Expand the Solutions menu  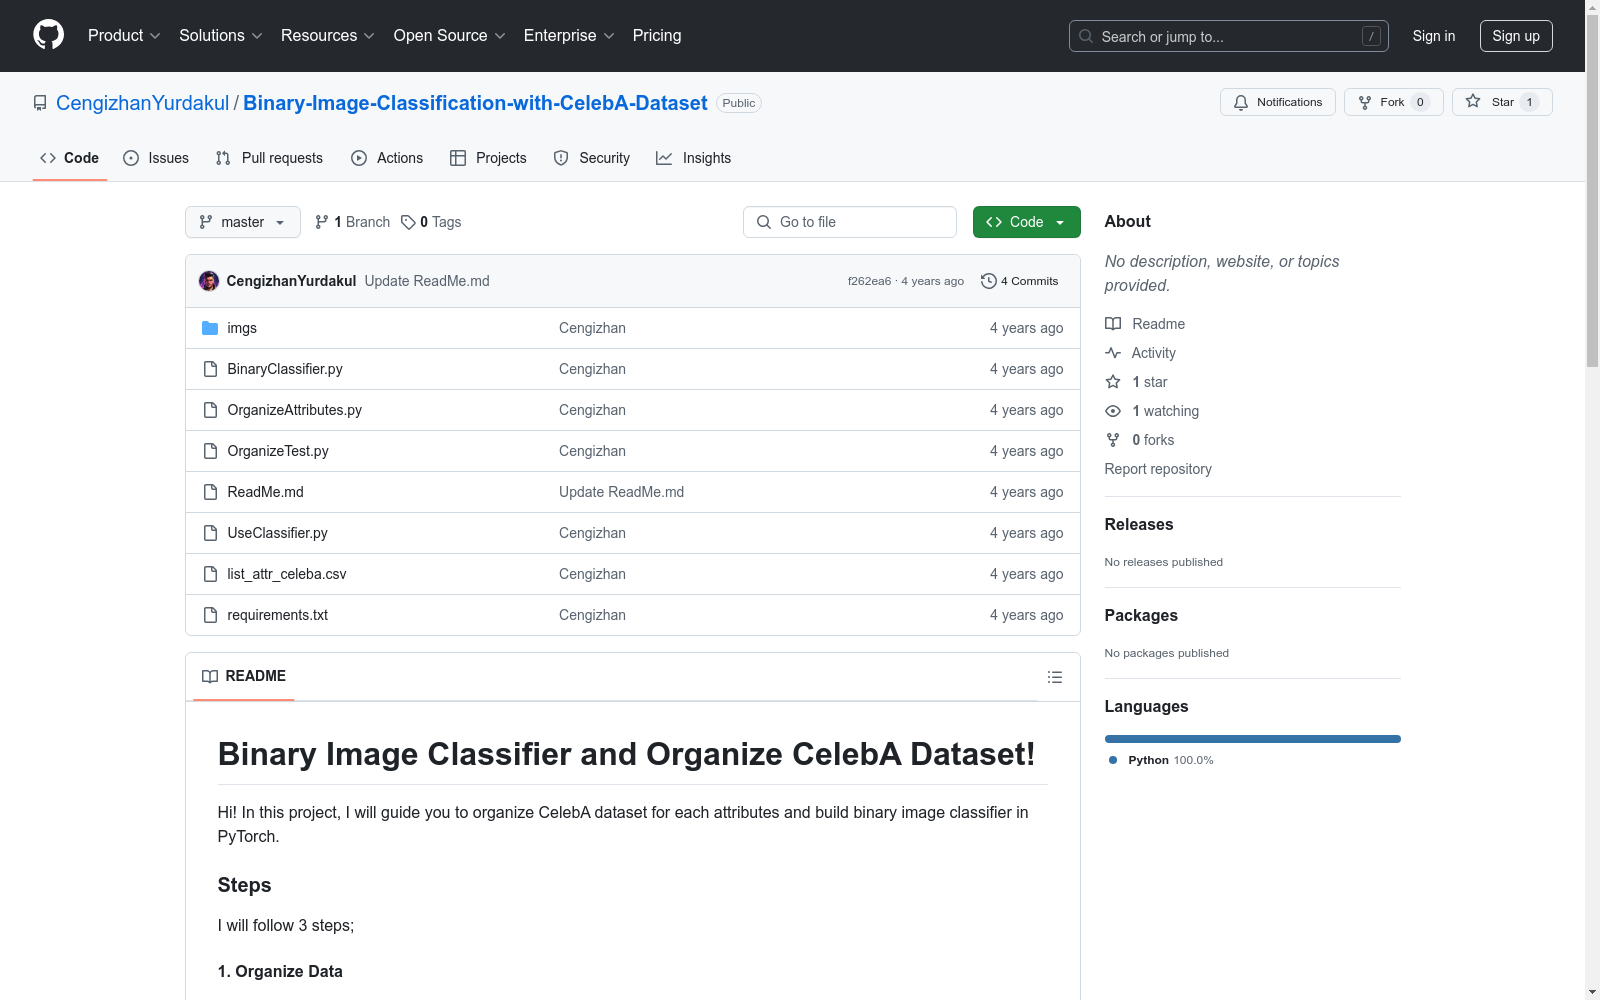(x=221, y=35)
